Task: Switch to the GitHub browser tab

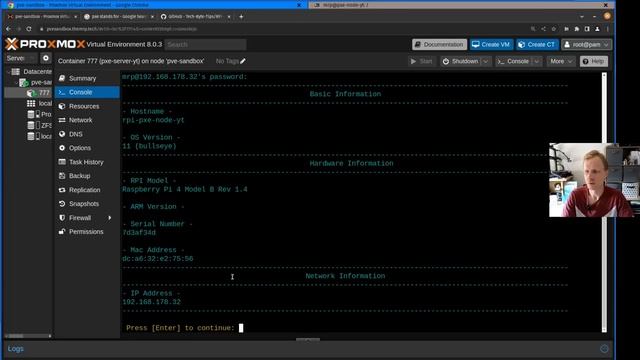Action: pyautogui.click(x=195, y=17)
